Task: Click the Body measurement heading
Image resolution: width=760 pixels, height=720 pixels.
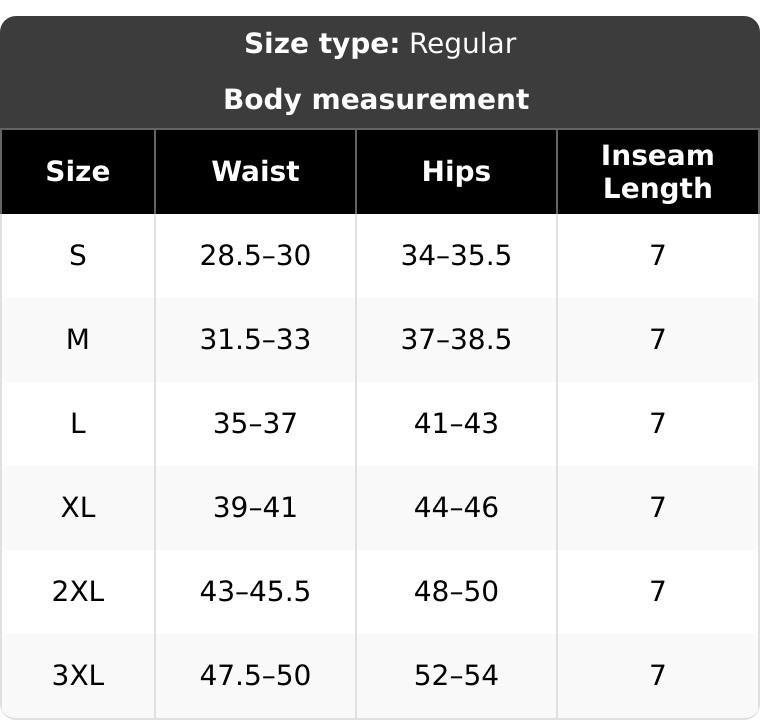Action: [x=377, y=100]
